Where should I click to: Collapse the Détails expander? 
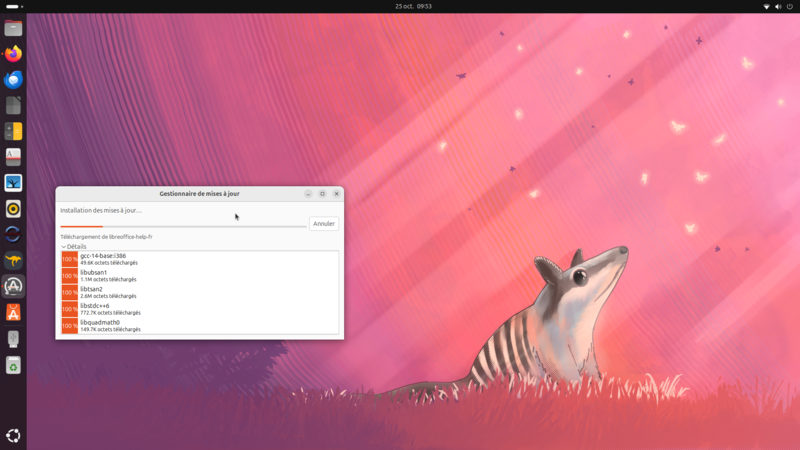(x=73, y=246)
